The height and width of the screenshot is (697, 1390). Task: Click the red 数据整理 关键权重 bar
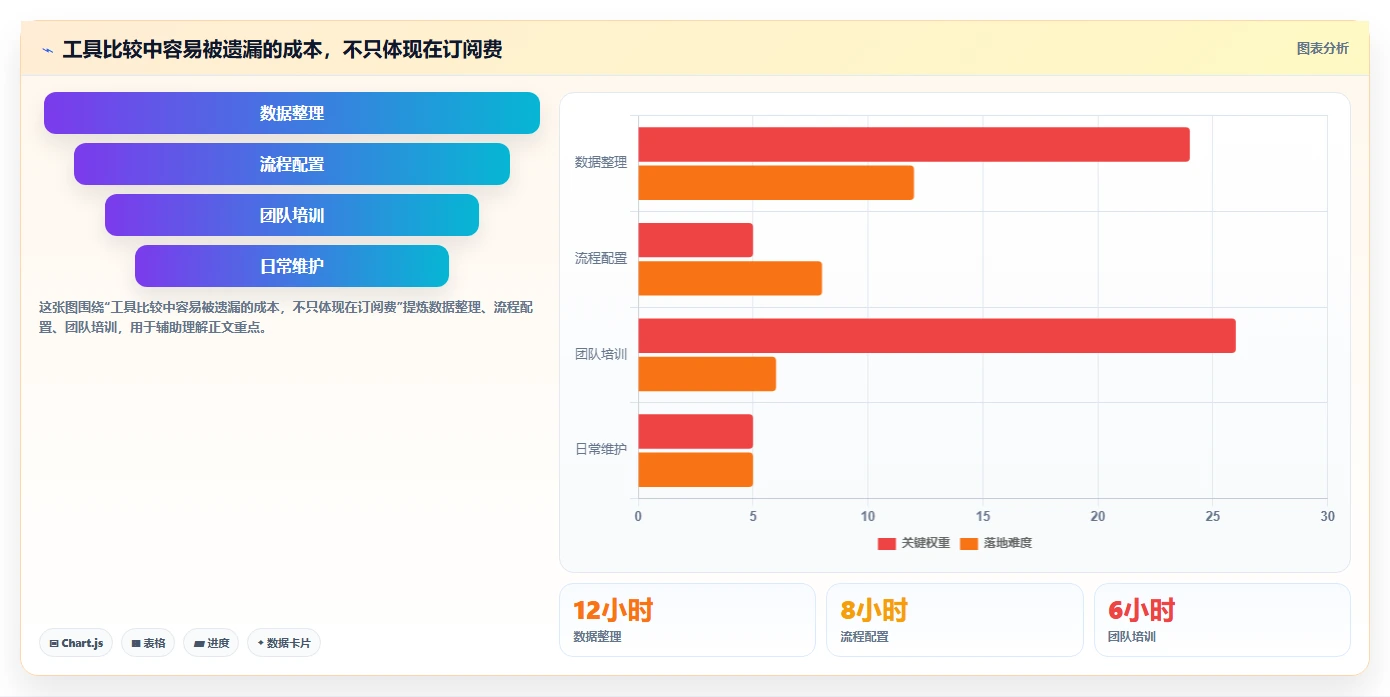pos(914,145)
